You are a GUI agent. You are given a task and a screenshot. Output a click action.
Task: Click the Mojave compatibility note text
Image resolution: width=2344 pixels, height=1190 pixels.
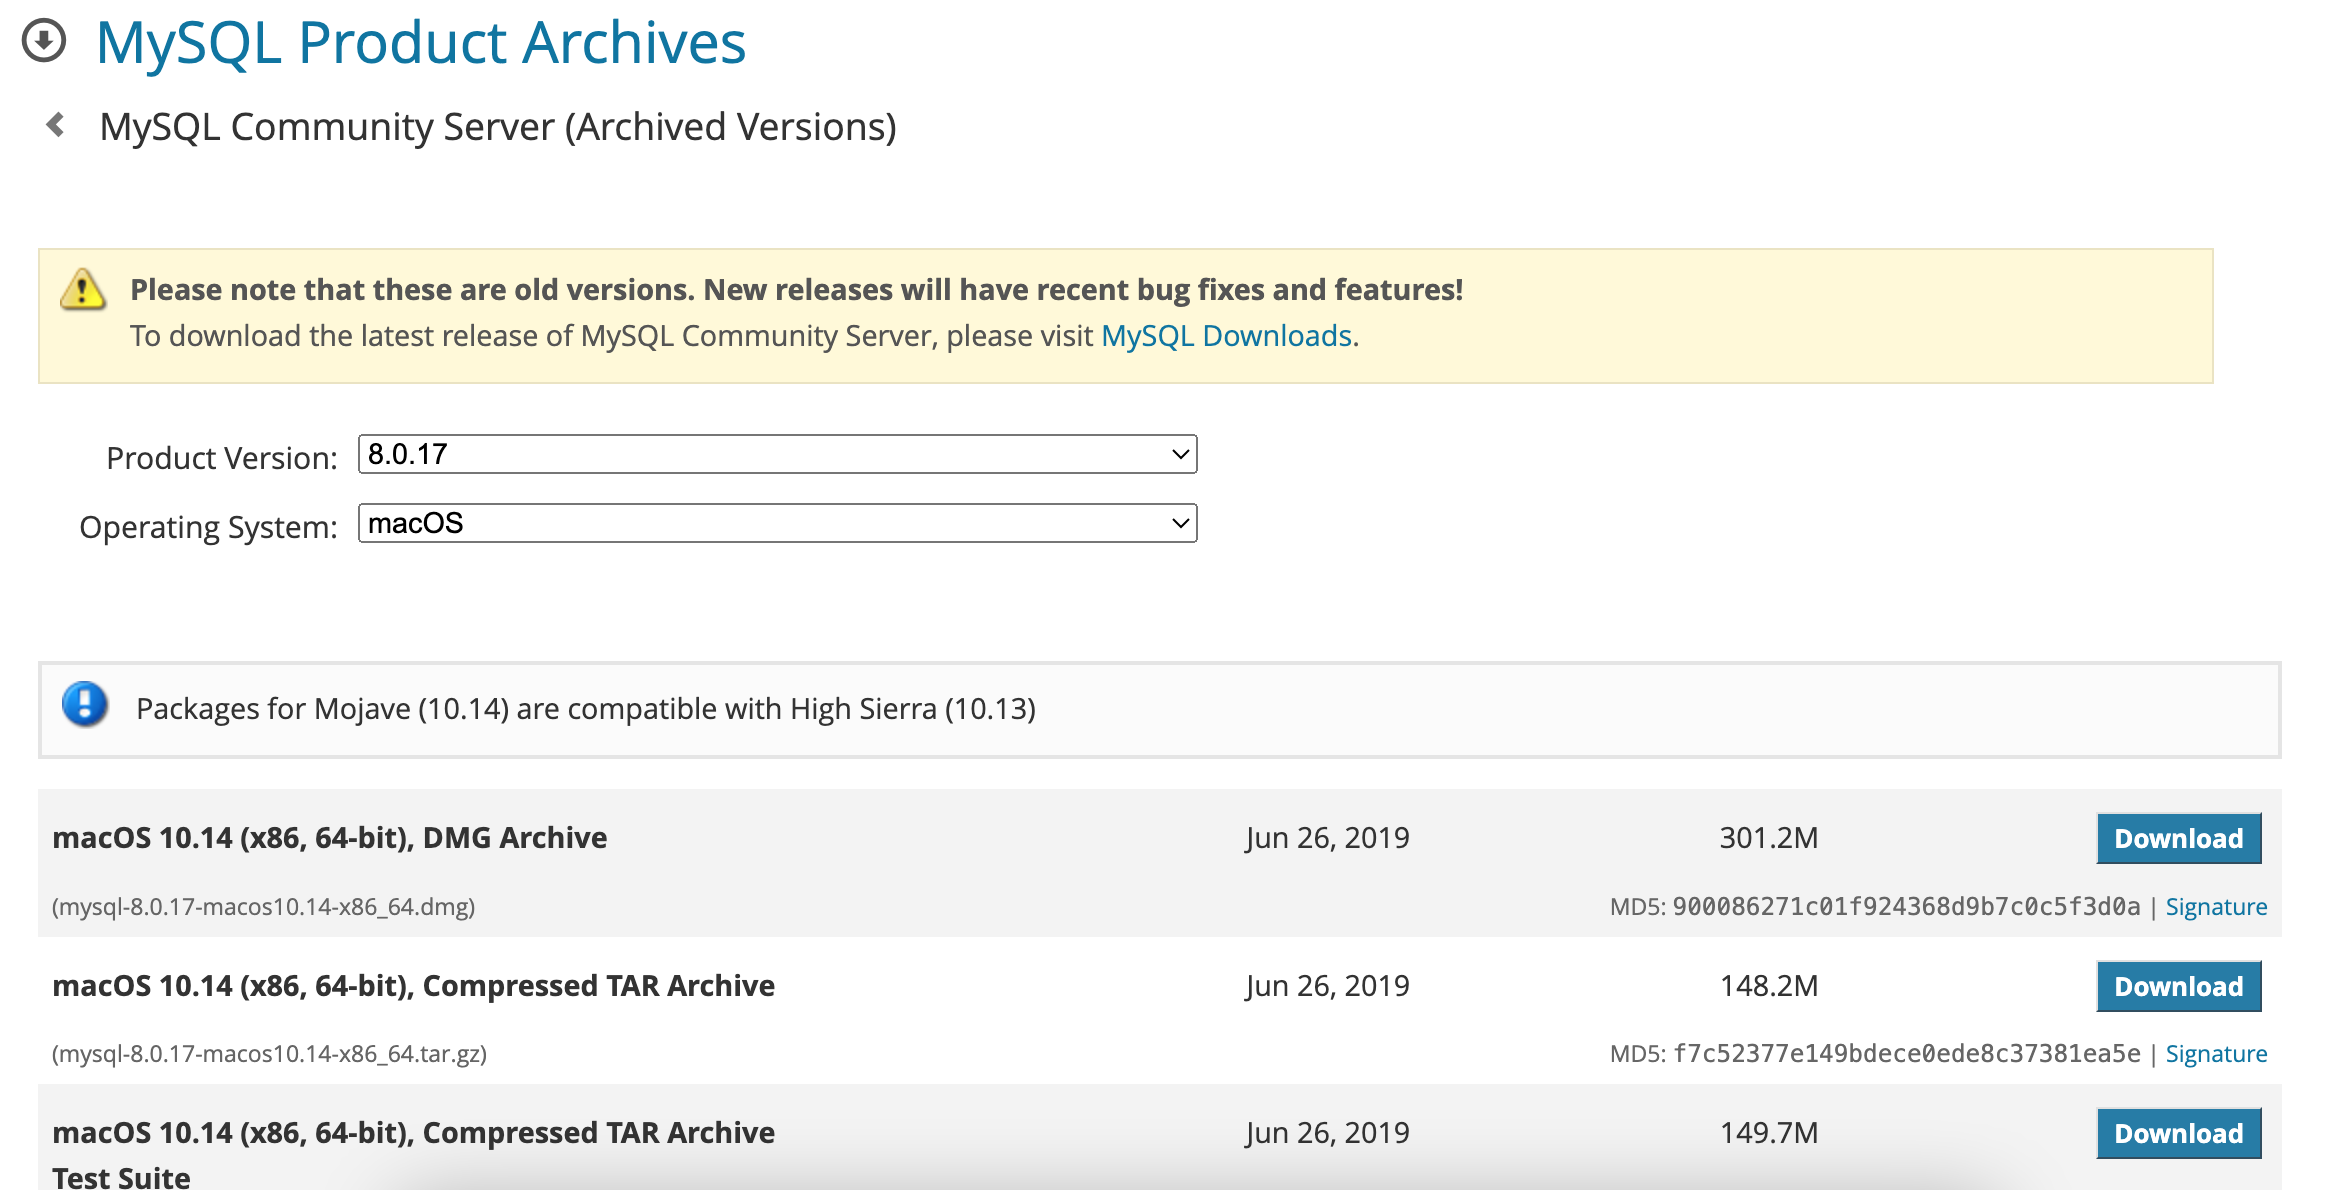click(586, 709)
